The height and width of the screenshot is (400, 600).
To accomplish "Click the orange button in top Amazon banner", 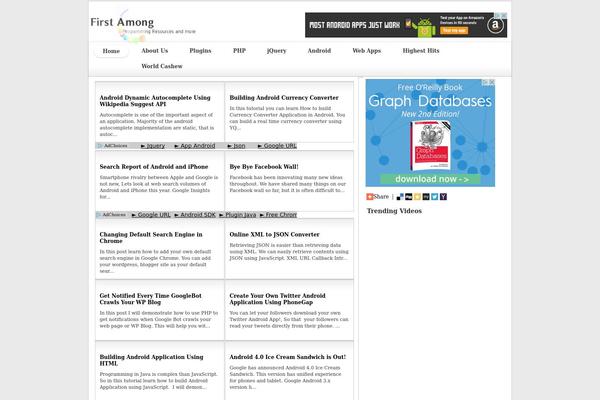I will (x=454, y=30).
